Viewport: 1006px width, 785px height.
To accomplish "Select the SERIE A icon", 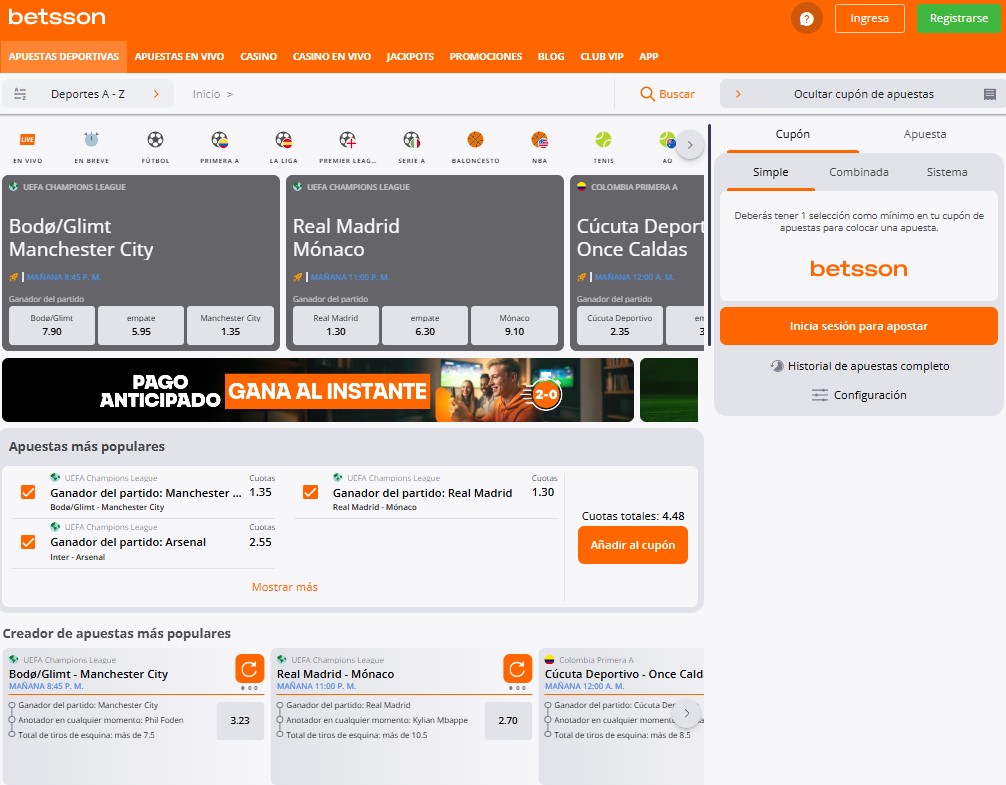I will click(411, 139).
